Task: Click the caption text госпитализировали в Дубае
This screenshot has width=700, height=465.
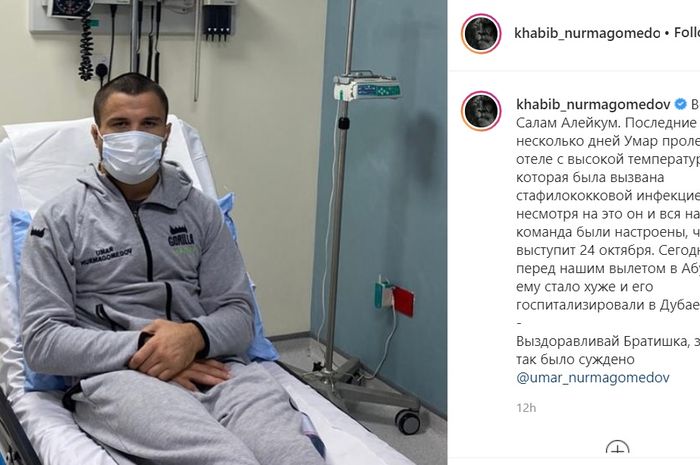Action: [x=608, y=305]
